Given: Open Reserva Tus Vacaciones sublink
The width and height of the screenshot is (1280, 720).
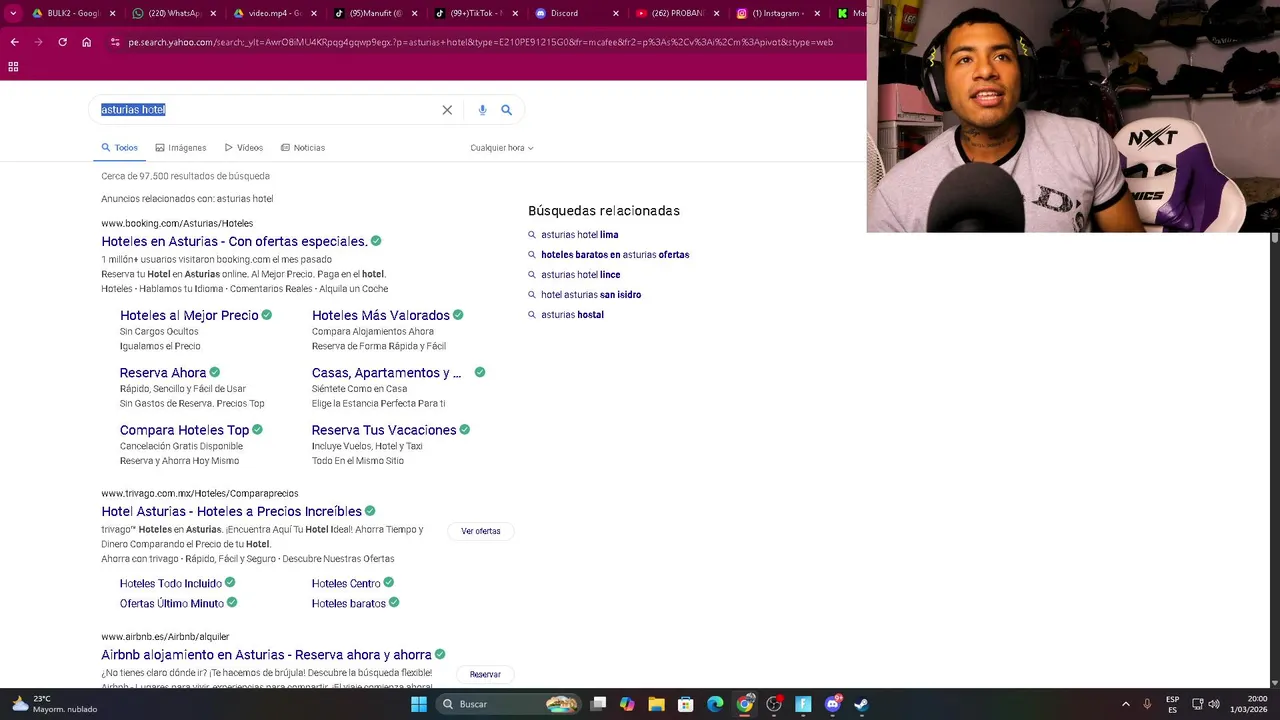Looking at the screenshot, I should coord(384,430).
